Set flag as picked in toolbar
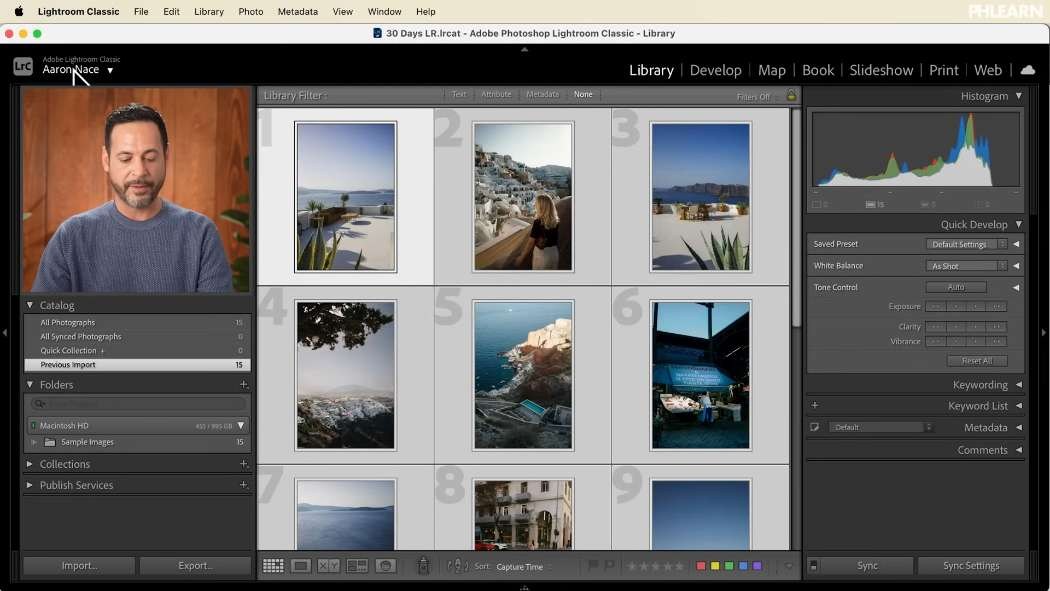The height and width of the screenshot is (591, 1050). [593, 566]
